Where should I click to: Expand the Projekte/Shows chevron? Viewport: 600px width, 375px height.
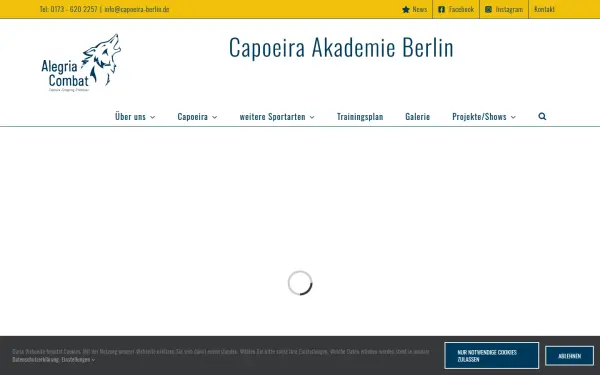pyautogui.click(x=513, y=117)
